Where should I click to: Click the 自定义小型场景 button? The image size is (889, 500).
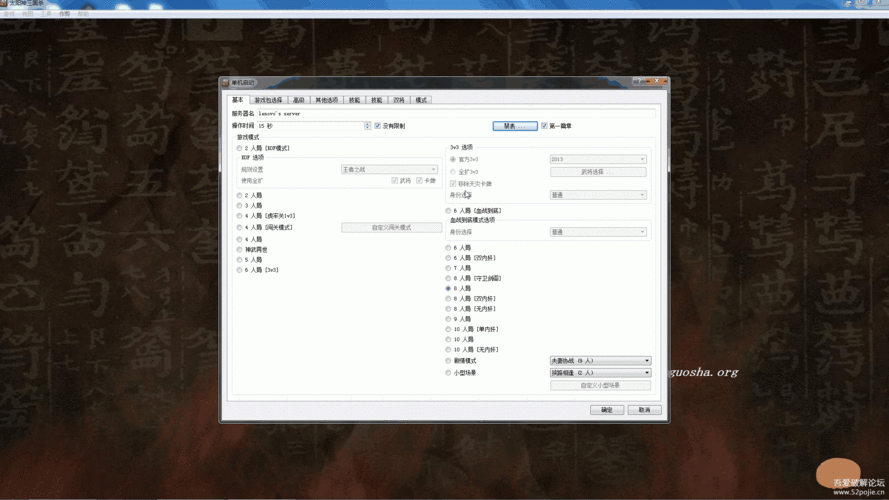click(x=600, y=385)
